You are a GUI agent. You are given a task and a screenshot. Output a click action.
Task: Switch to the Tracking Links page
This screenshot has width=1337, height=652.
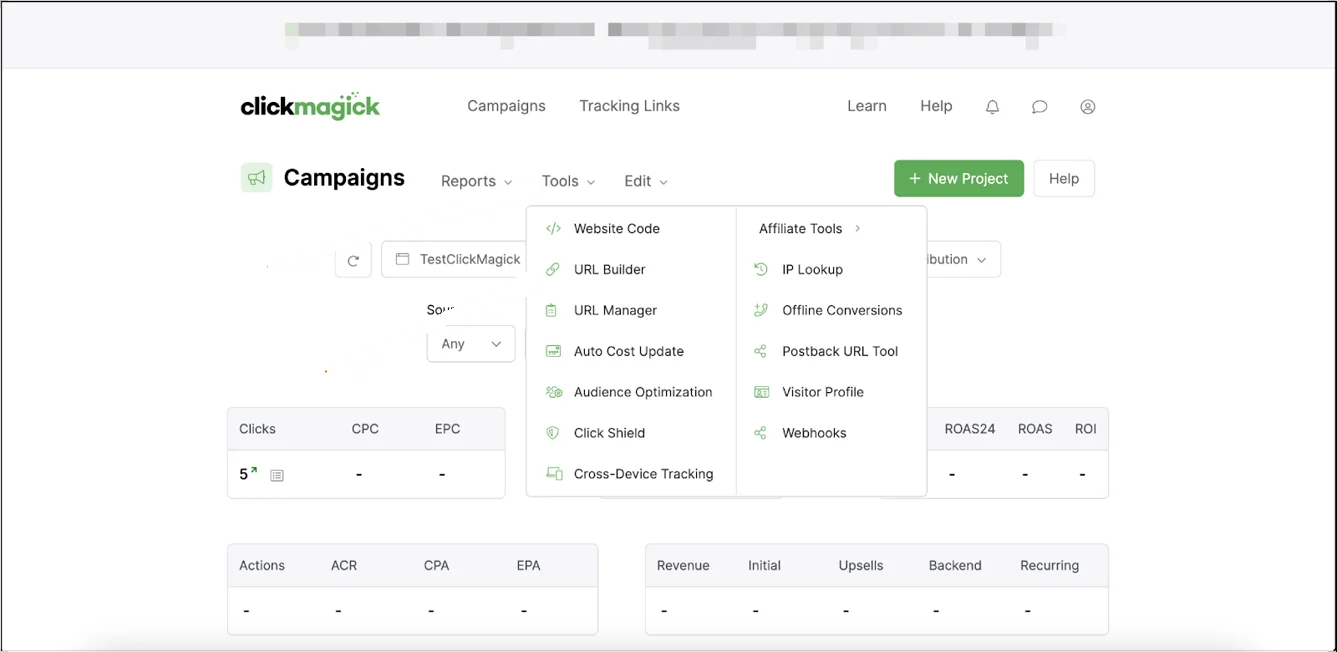(629, 105)
